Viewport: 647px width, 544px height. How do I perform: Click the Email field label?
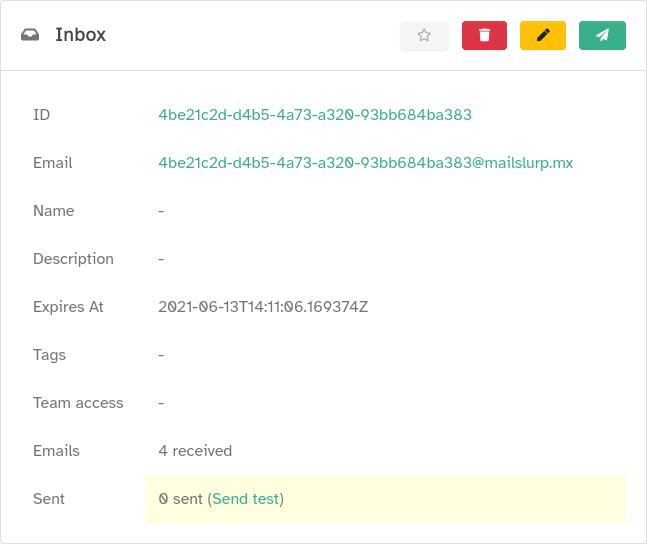(x=52, y=163)
